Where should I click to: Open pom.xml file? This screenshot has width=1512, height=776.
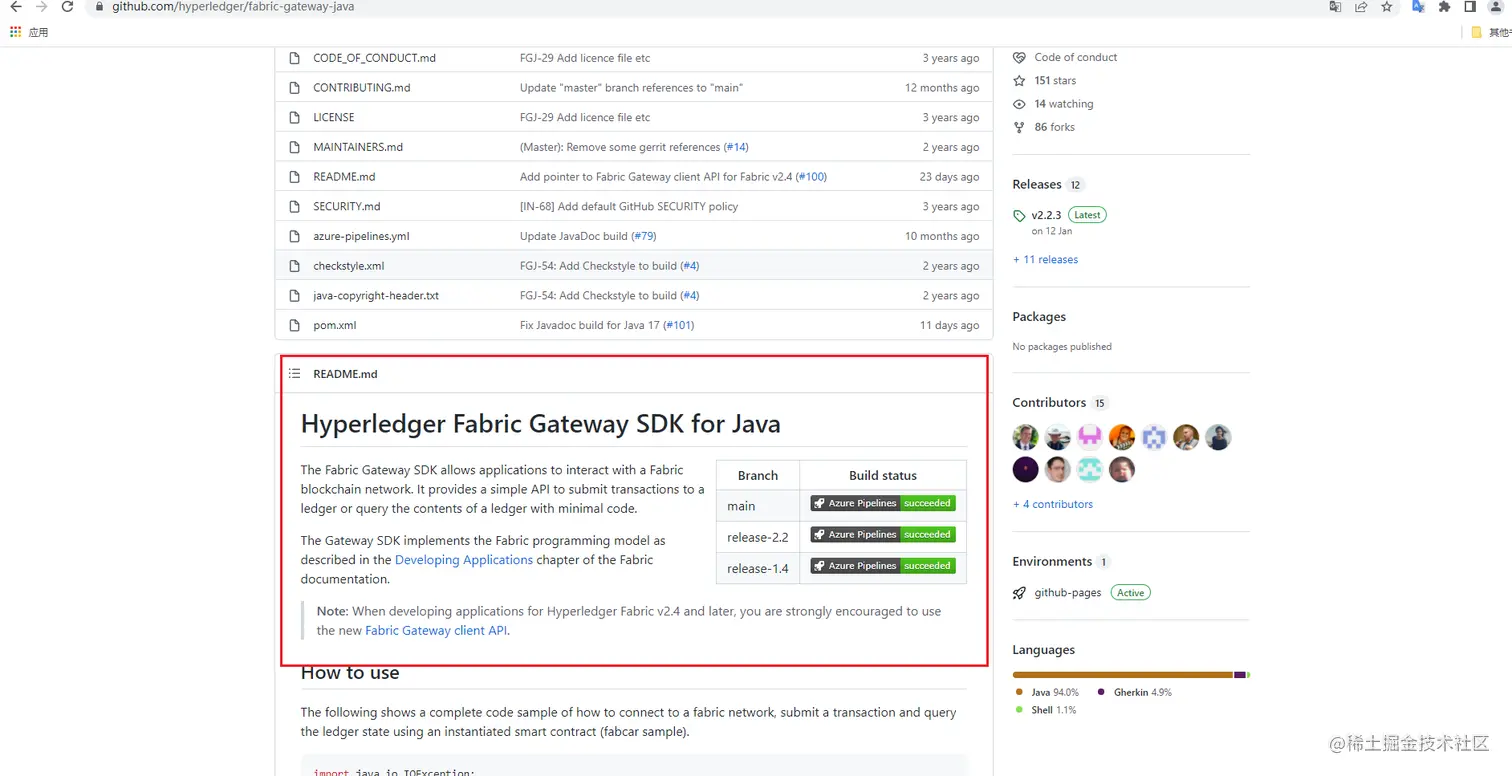point(334,325)
